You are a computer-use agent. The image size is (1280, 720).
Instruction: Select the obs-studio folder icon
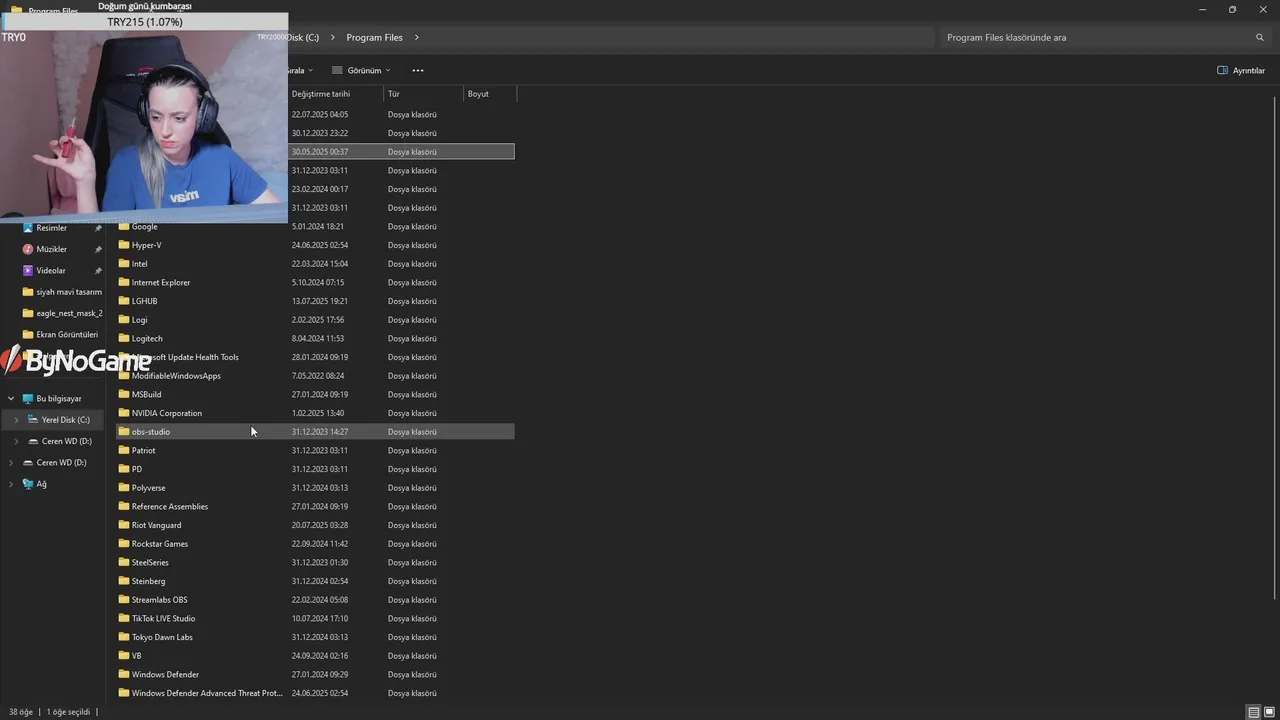tap(124, 432)
